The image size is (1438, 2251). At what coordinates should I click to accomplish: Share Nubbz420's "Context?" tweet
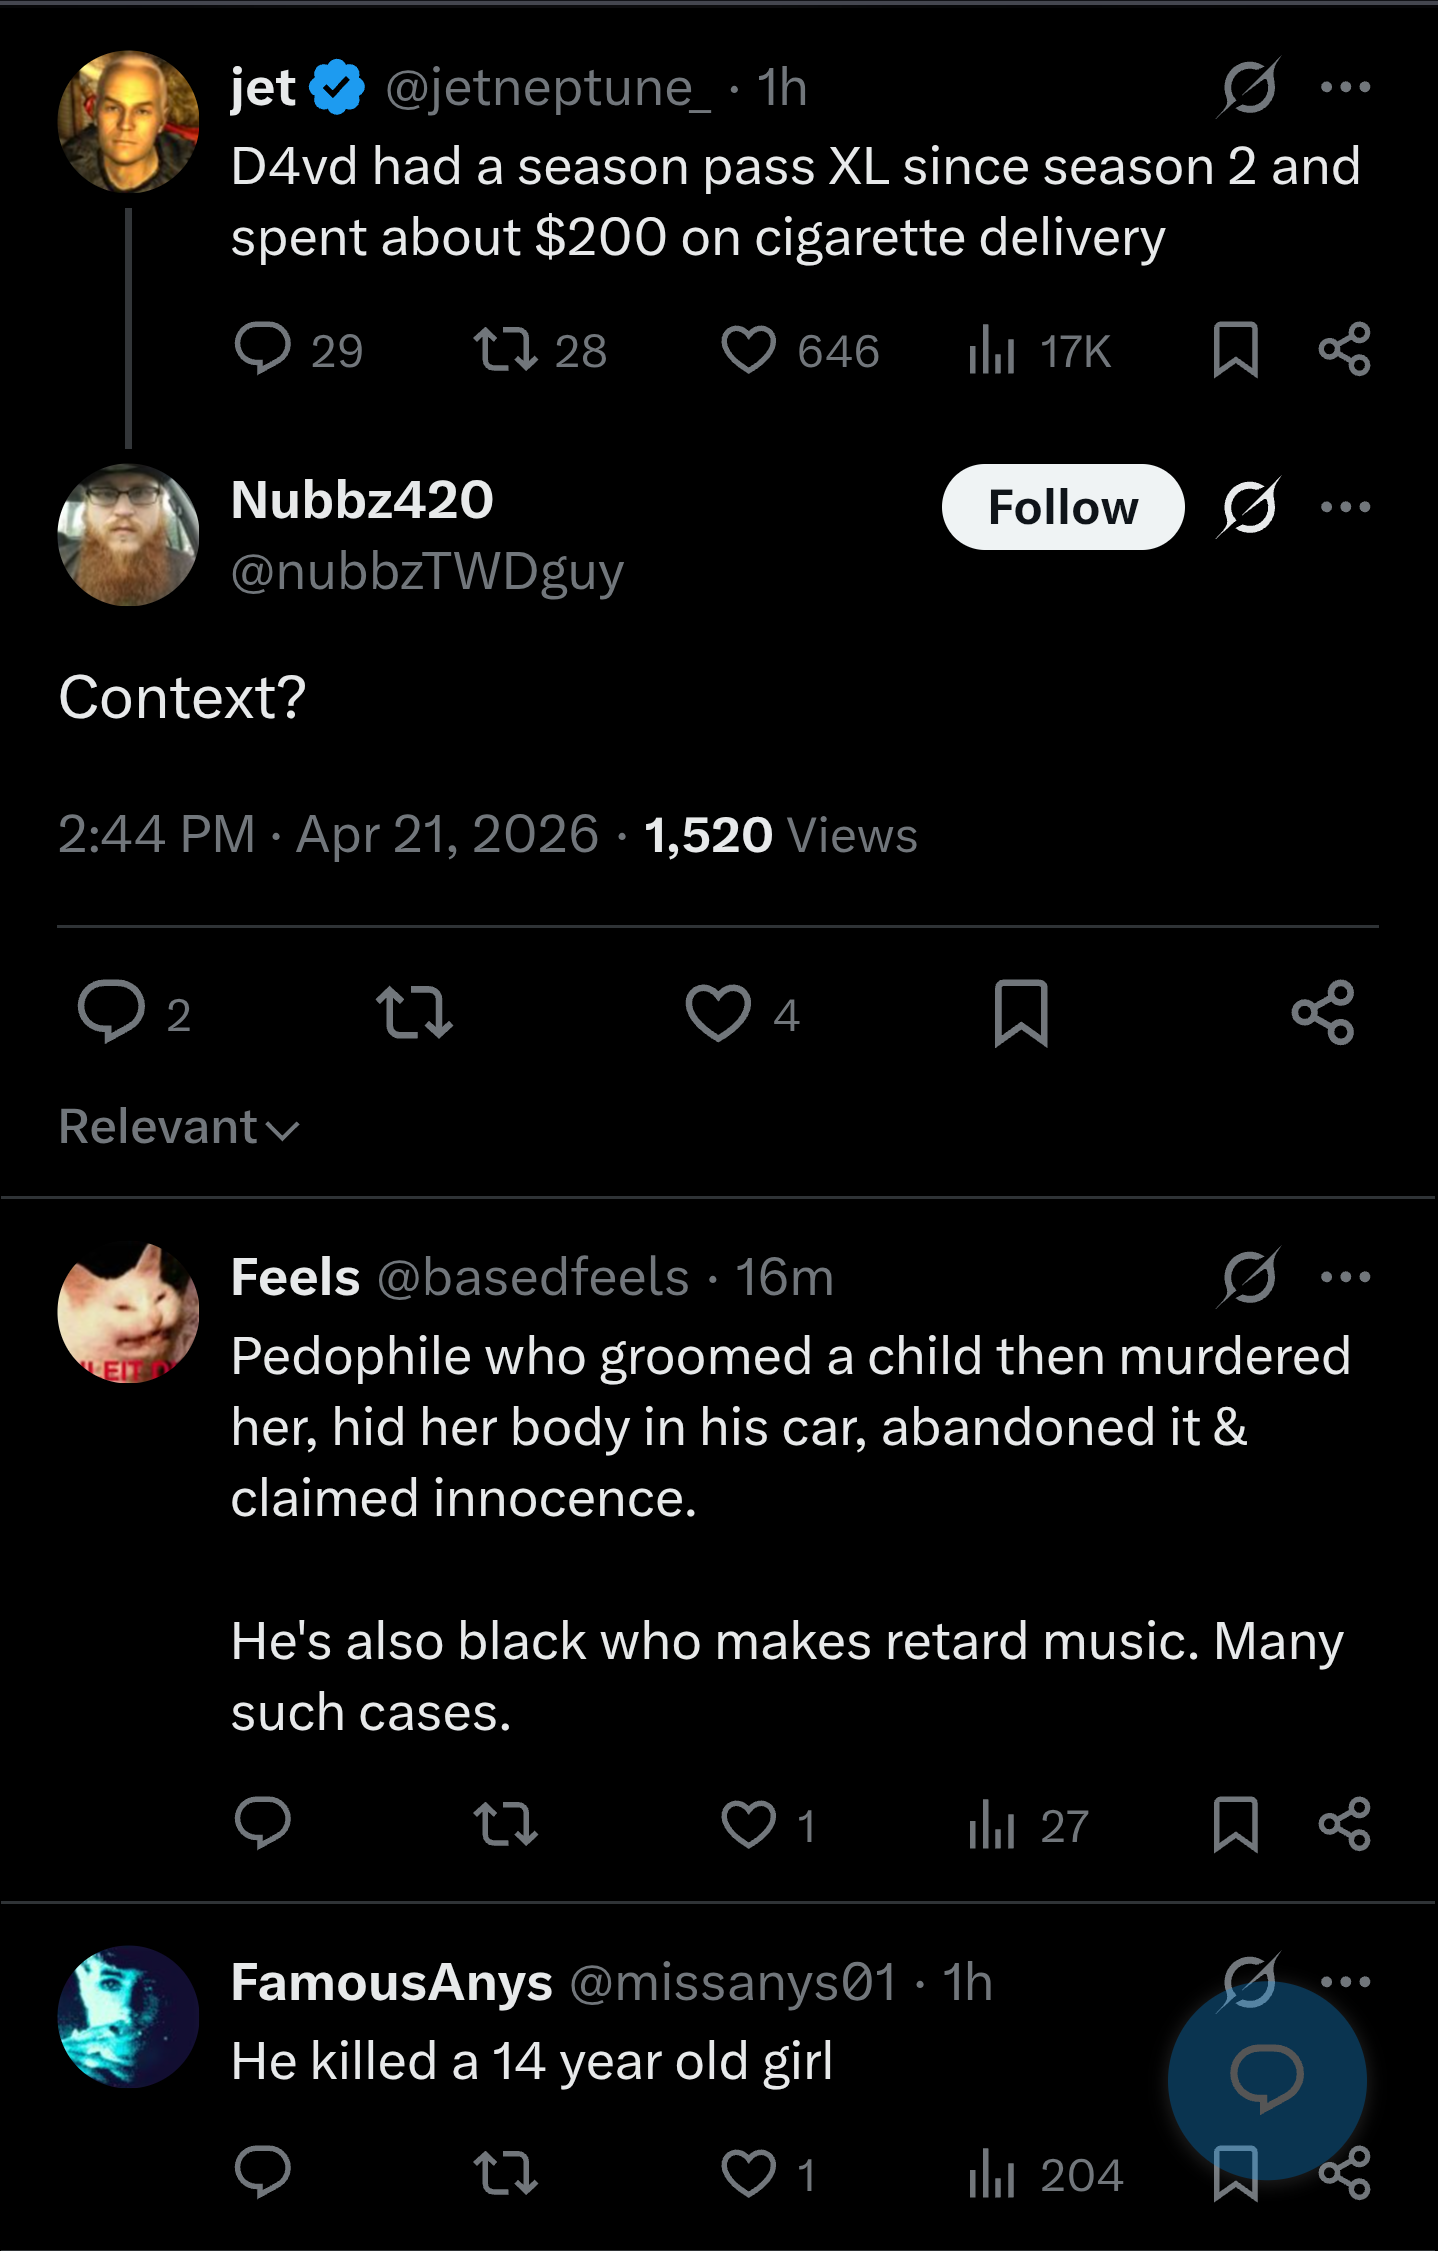[1322, 1014]
